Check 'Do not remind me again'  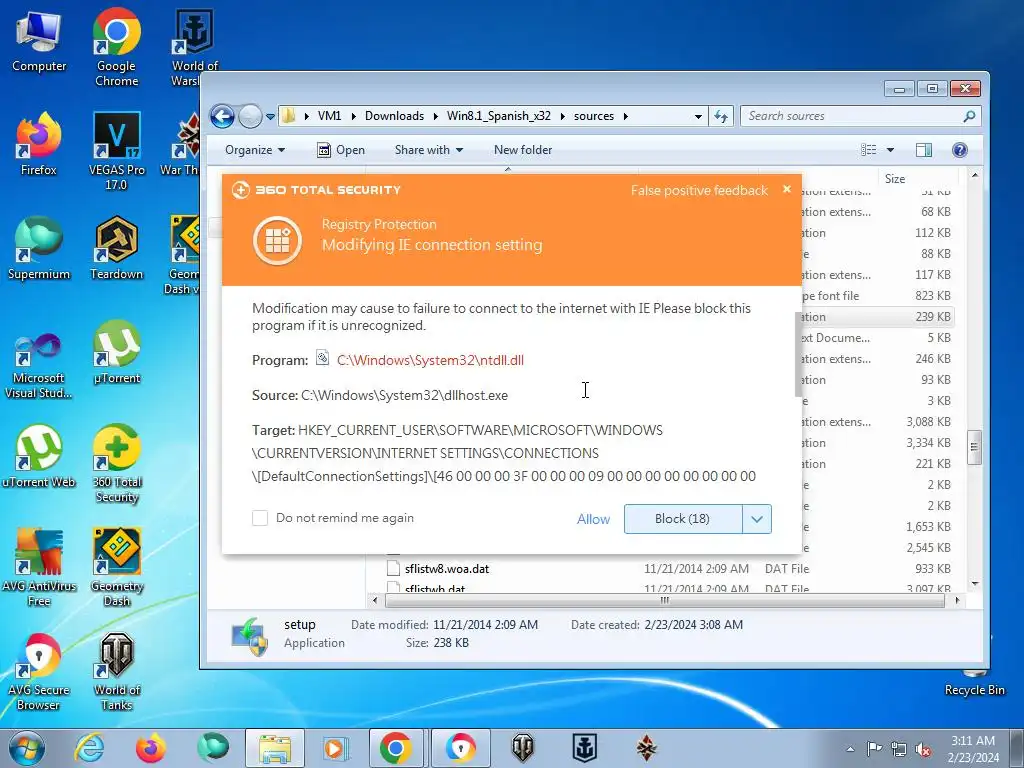[260, 518]
